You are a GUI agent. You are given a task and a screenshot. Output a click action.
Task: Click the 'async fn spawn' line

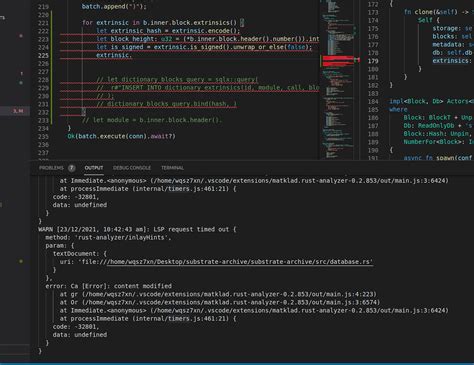(438, 158)
